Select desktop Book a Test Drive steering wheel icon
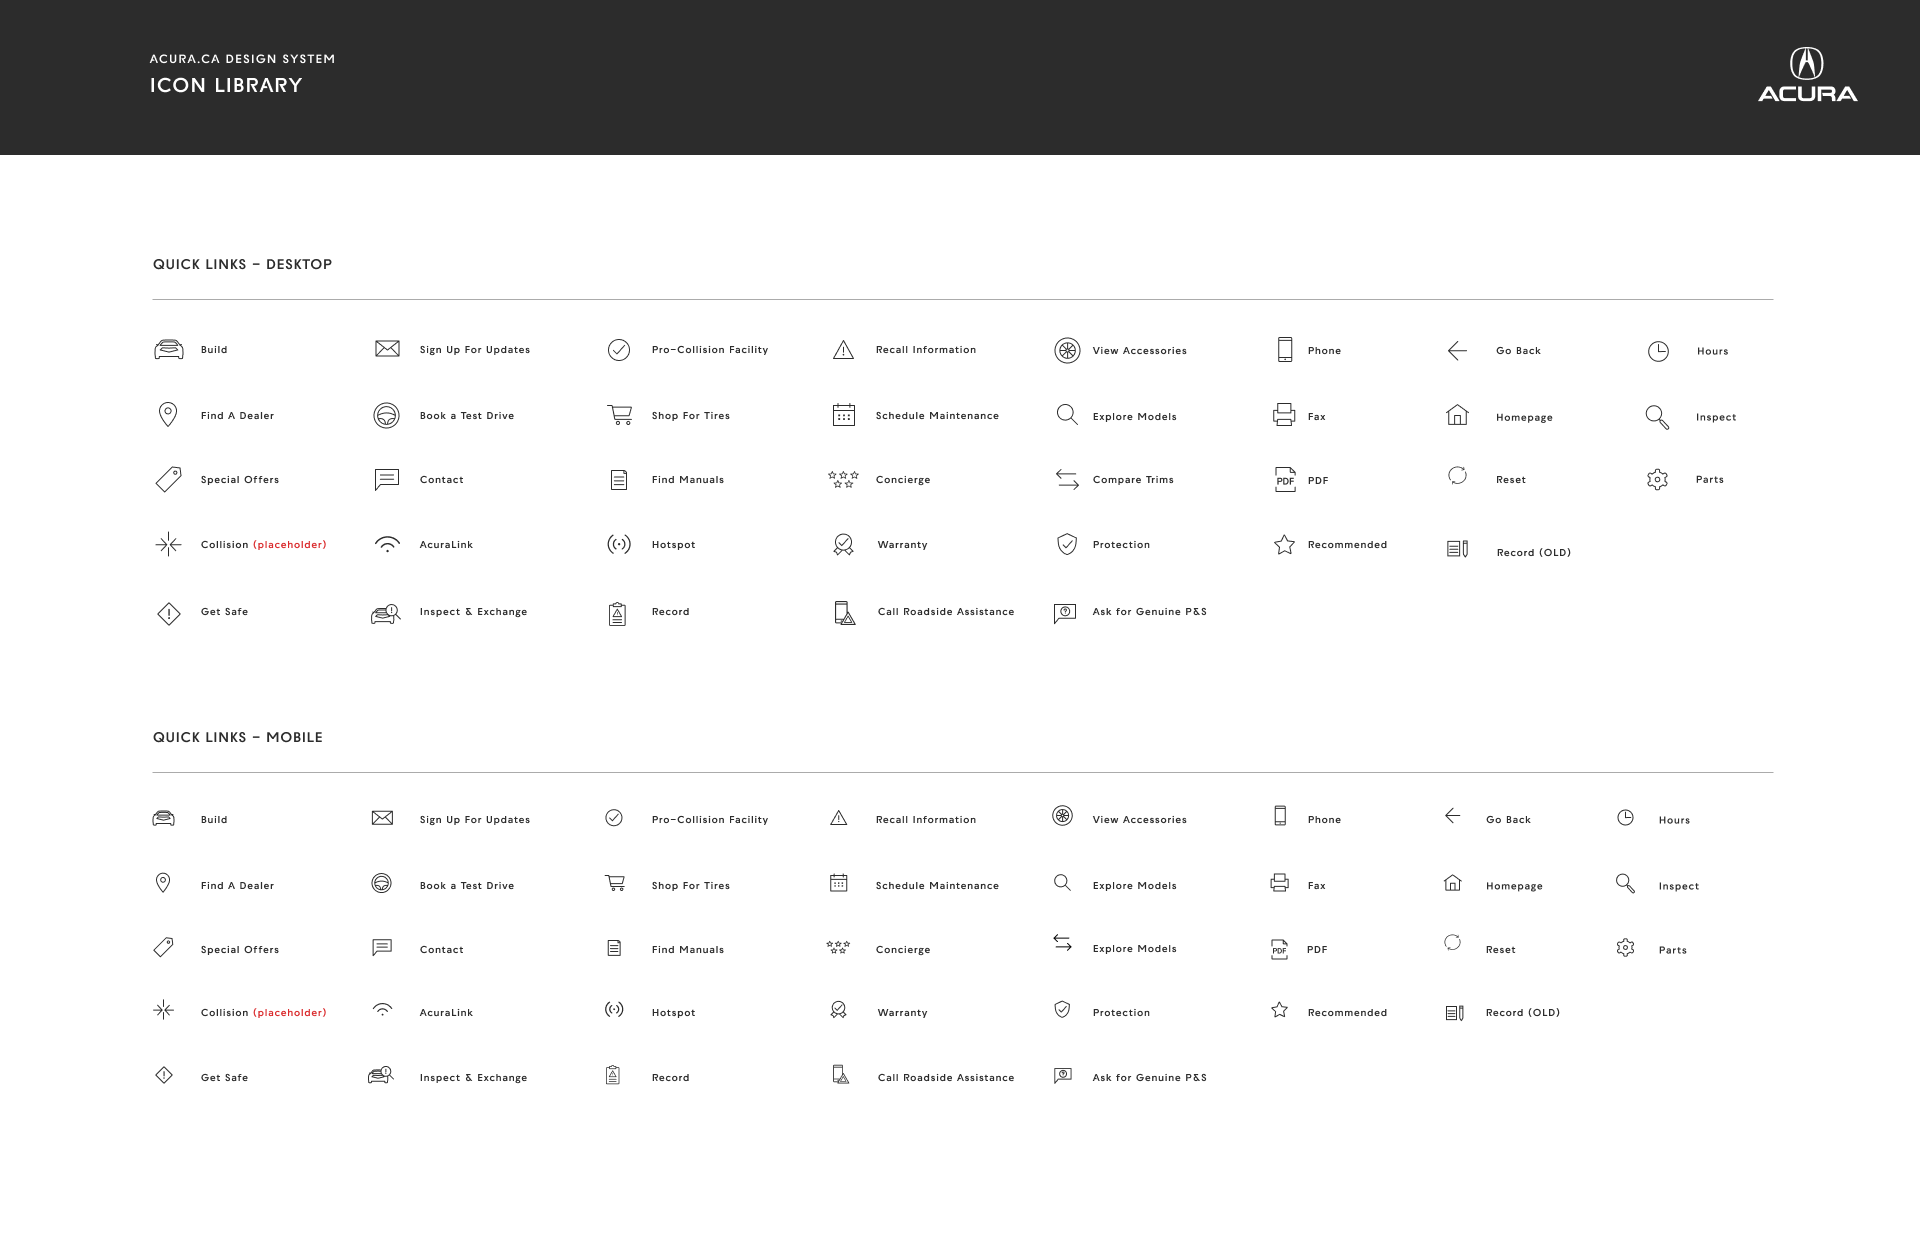 point(387,415)
